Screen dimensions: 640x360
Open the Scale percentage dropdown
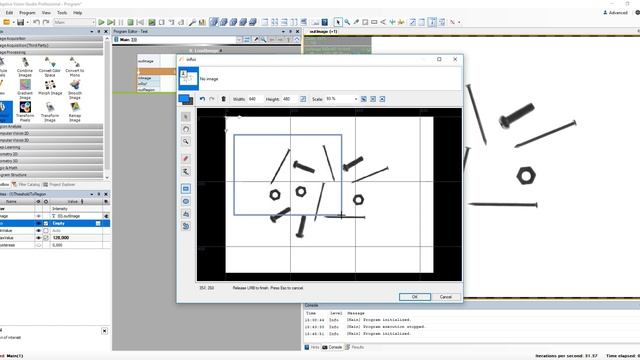pos(356,99)
